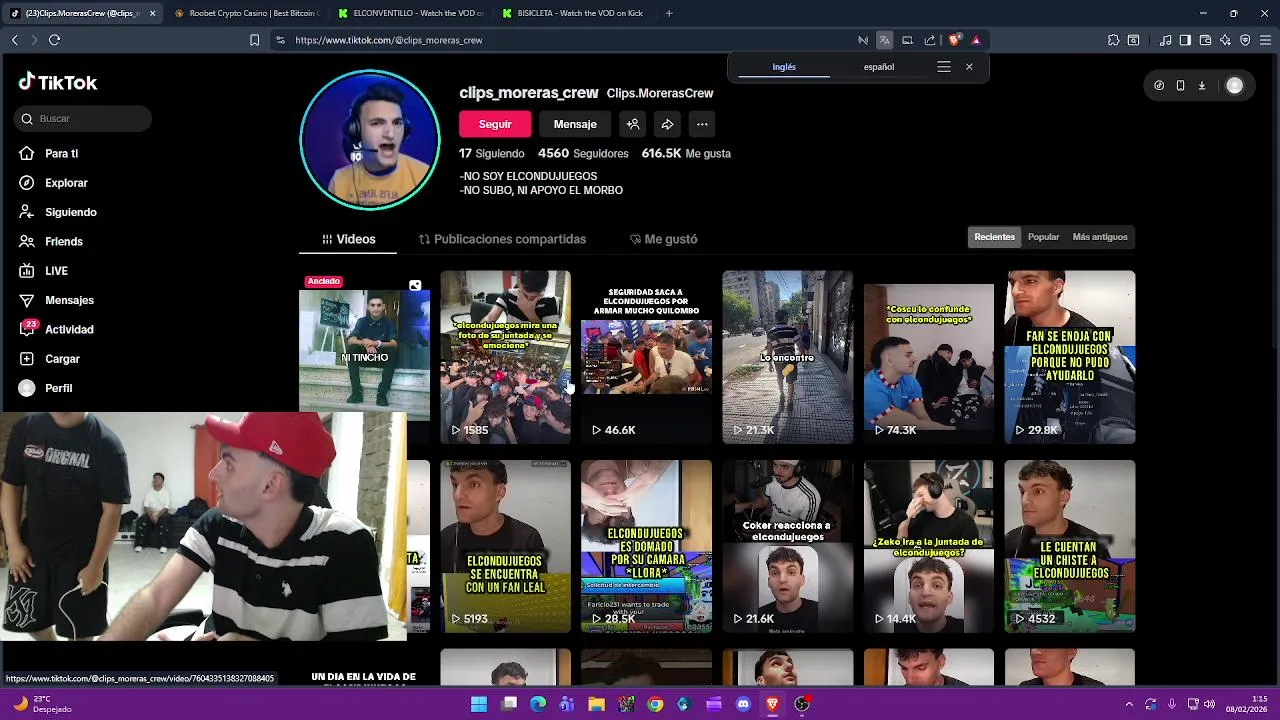The height and width of the screenshot is (720, 1280).
Task: Open domado por su camara video
Action: tap(646, 546)
